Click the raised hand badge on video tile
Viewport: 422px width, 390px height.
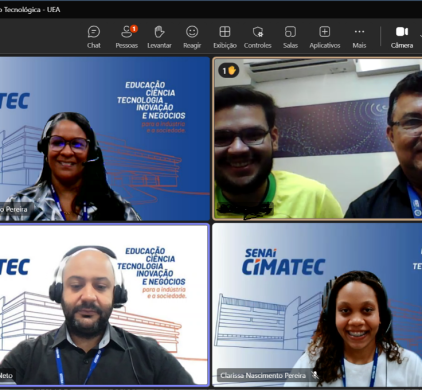229,70
